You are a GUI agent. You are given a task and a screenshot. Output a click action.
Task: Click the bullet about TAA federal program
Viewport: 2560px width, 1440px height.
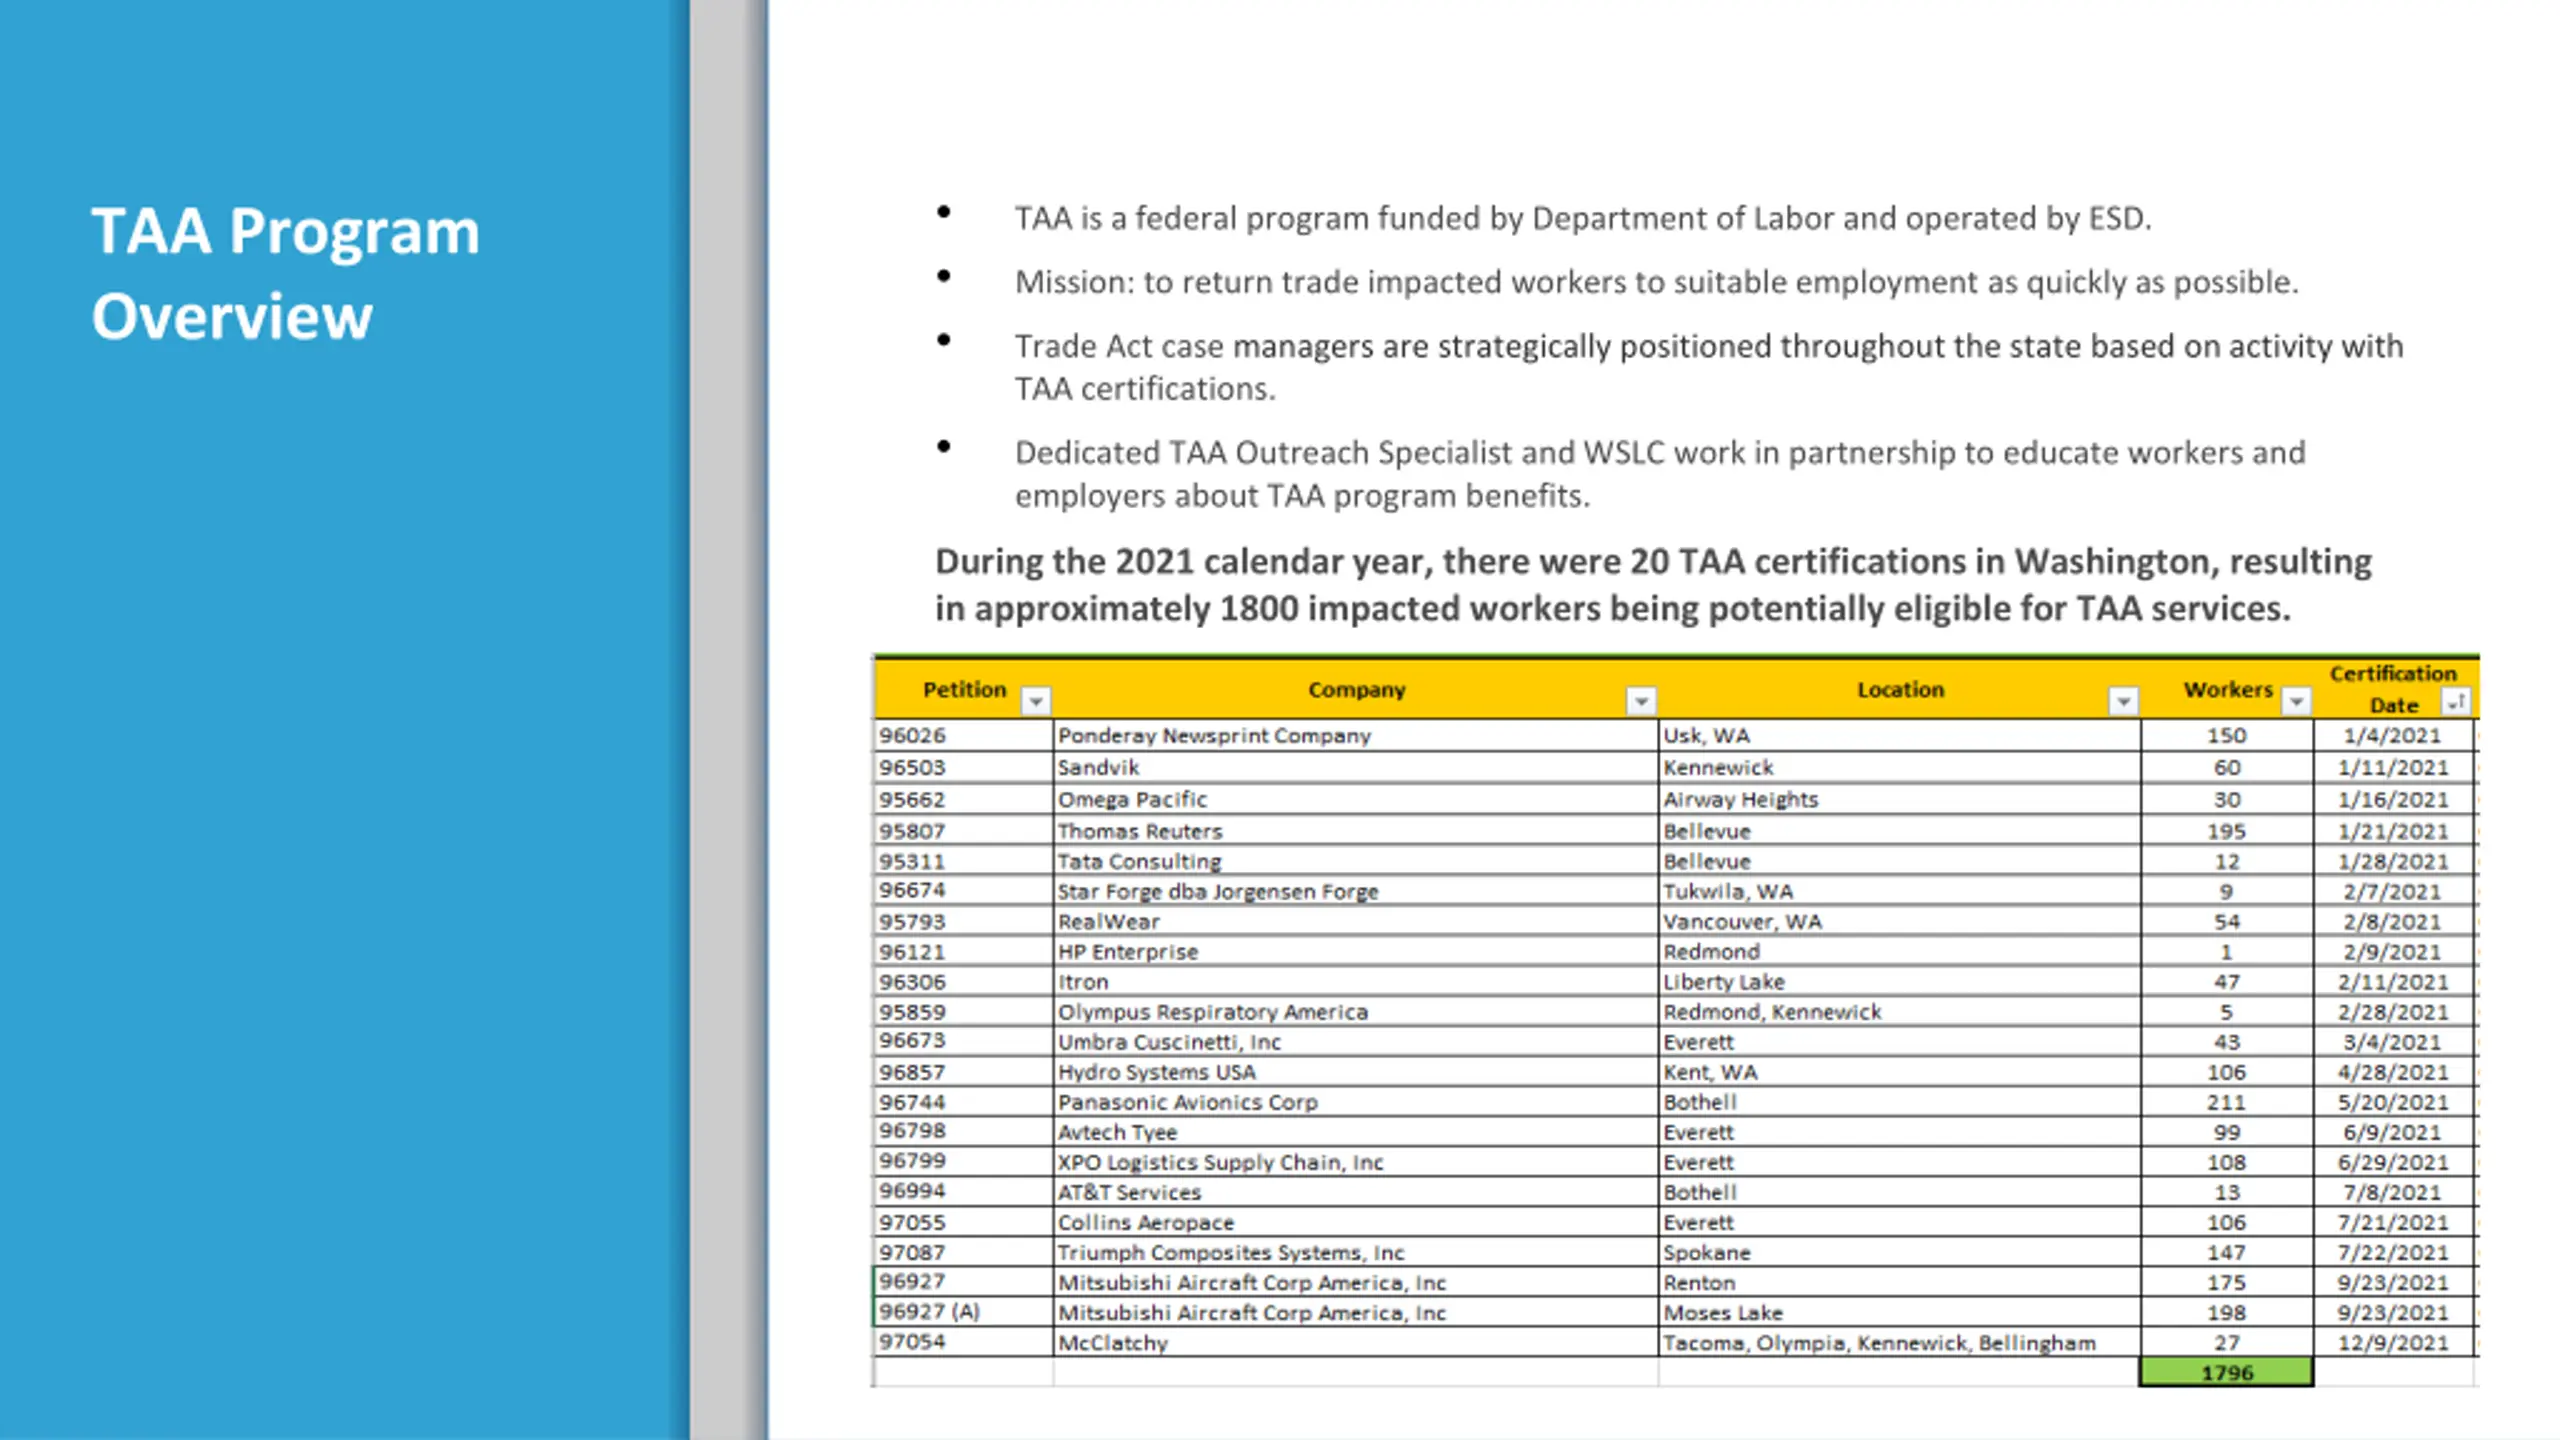(1583, 218)
